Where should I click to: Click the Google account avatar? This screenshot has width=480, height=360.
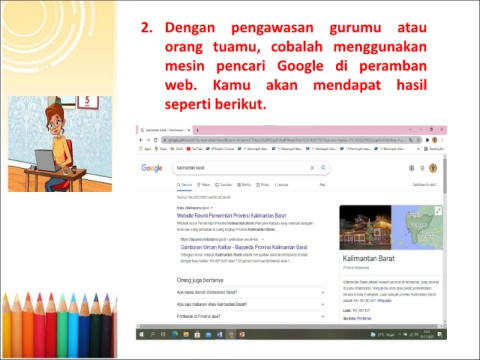433,168
